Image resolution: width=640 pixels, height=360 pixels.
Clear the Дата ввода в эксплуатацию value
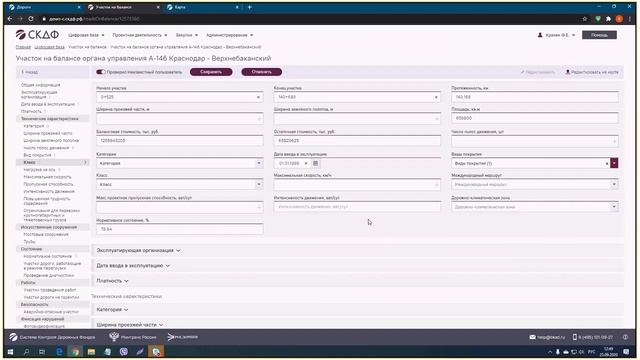click(306, 163)
